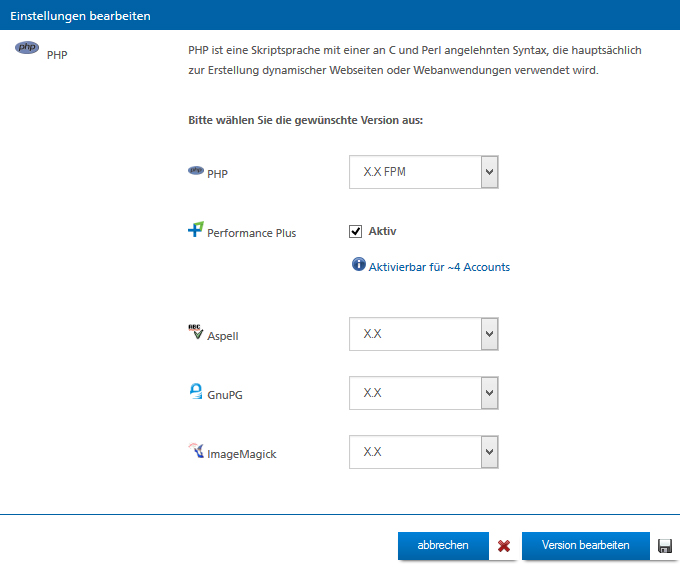Open the Aktivierbar für ~4 Accounts link
The width and height of the screenshot is (680, 568).
(439, 267)
